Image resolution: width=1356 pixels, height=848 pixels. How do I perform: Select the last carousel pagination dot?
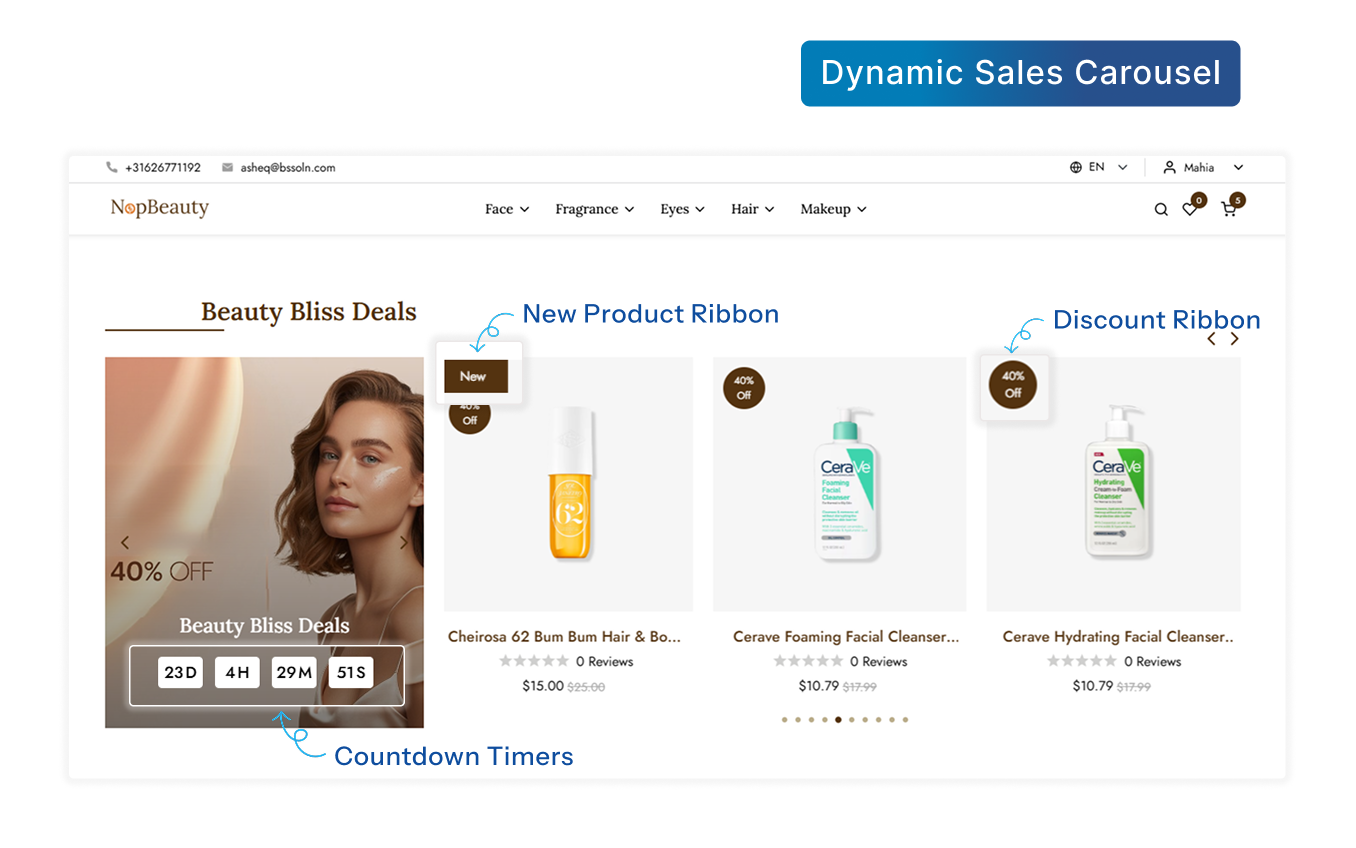click(x=905, y=719)
